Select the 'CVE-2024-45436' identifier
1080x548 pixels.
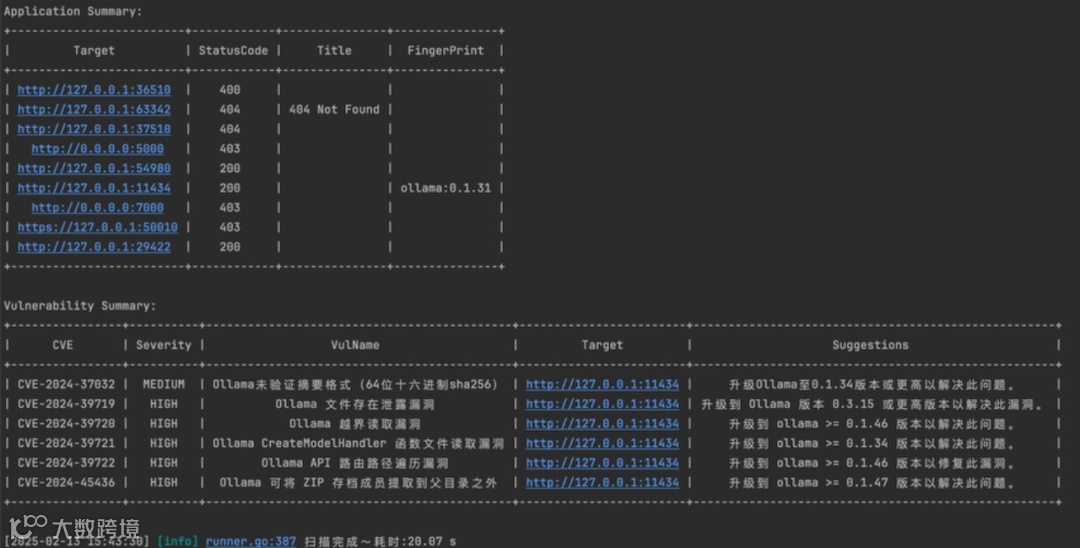coord(66,483)
